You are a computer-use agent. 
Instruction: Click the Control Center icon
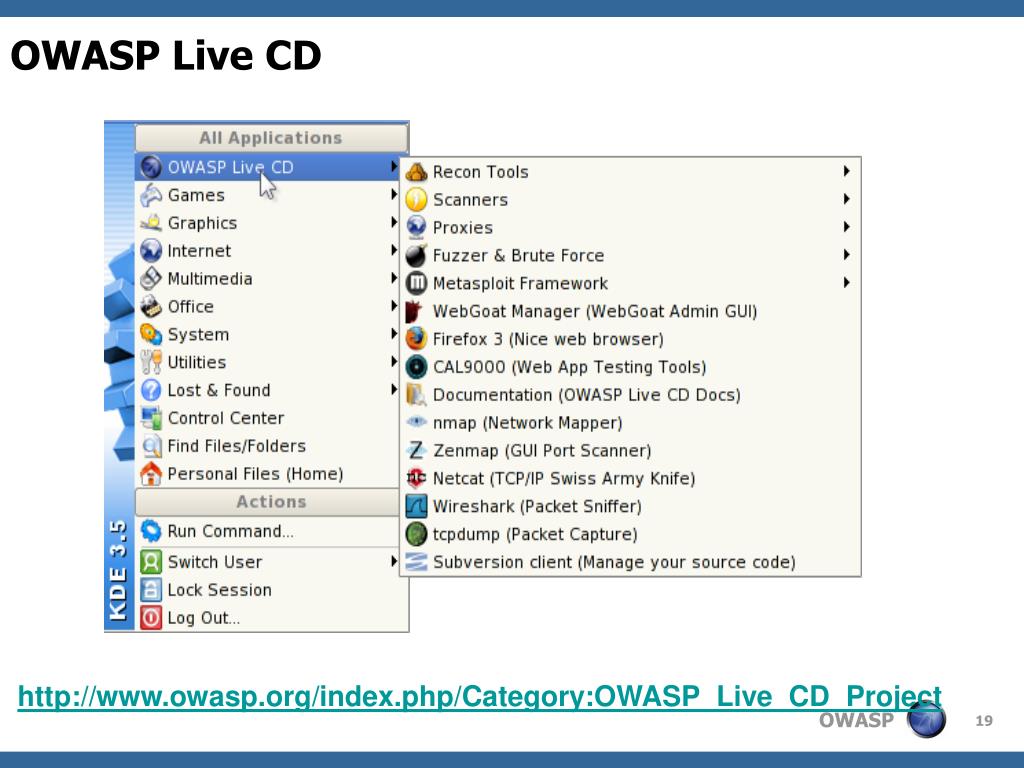pos(151,418)
